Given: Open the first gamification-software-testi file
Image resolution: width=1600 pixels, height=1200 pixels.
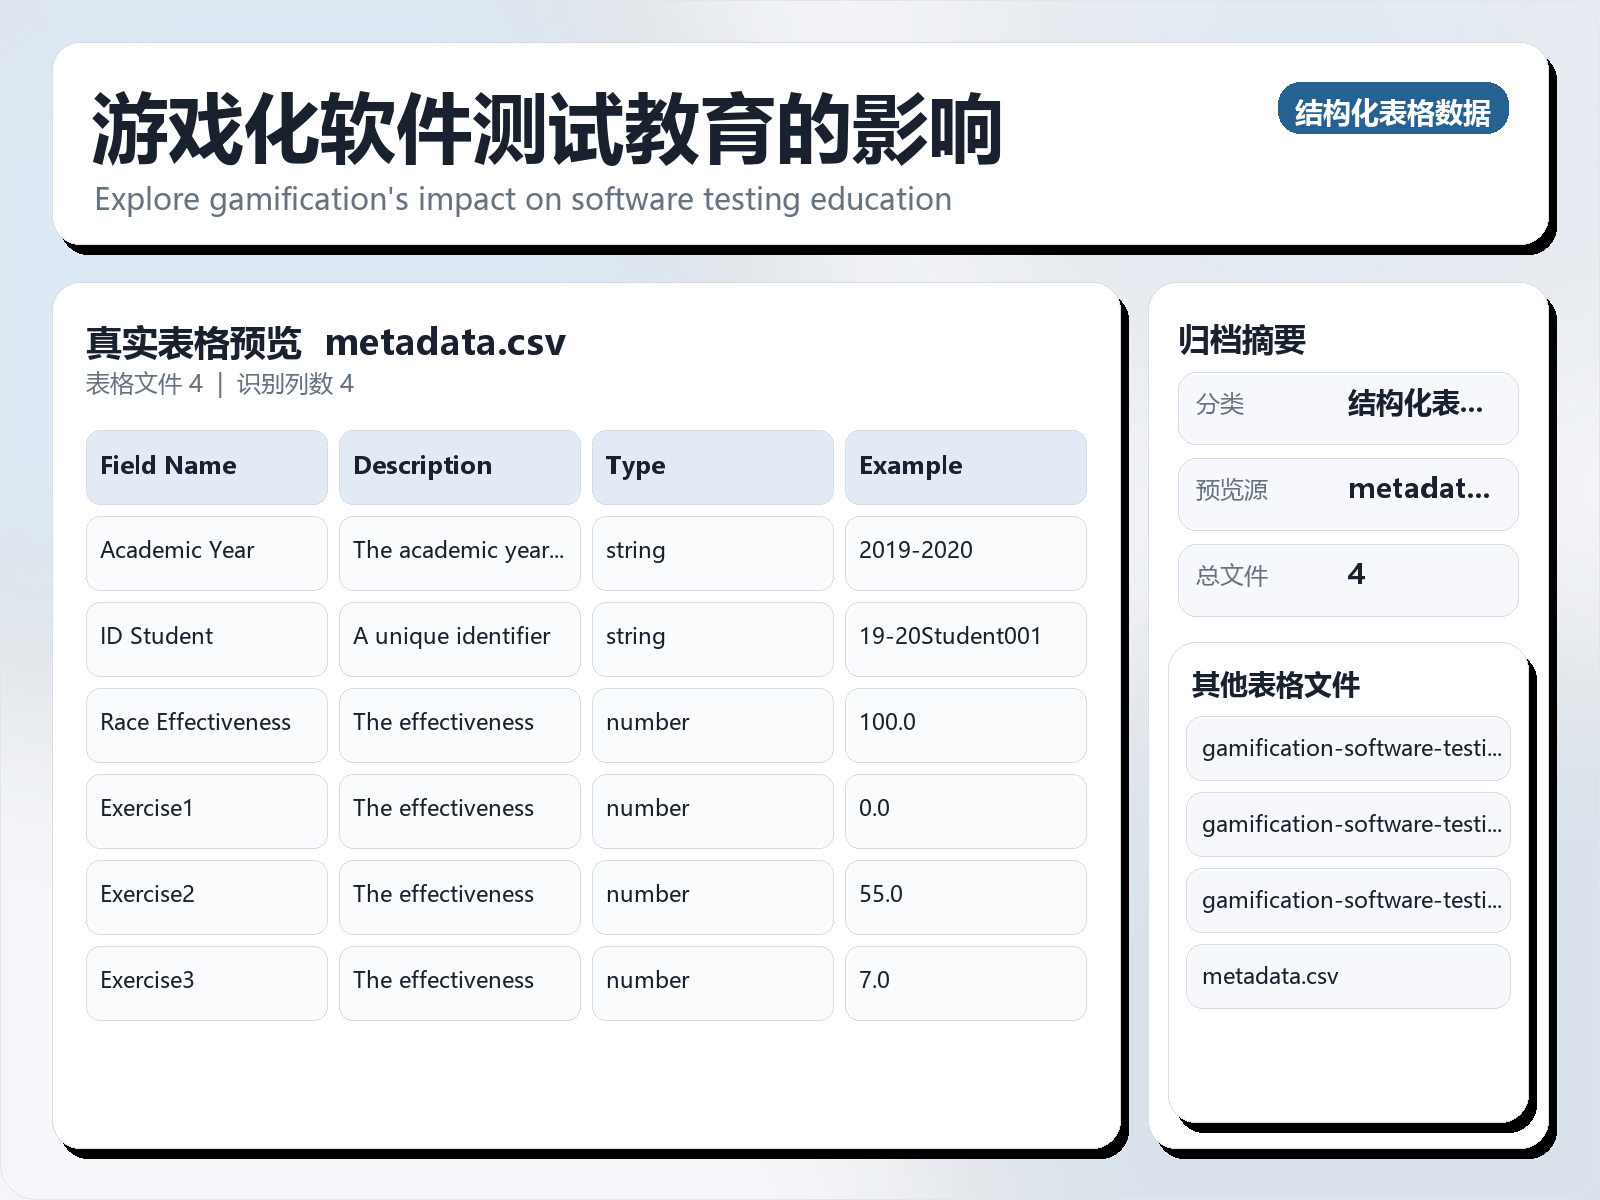Looking at the screenshot, I should pos(1347,748).
